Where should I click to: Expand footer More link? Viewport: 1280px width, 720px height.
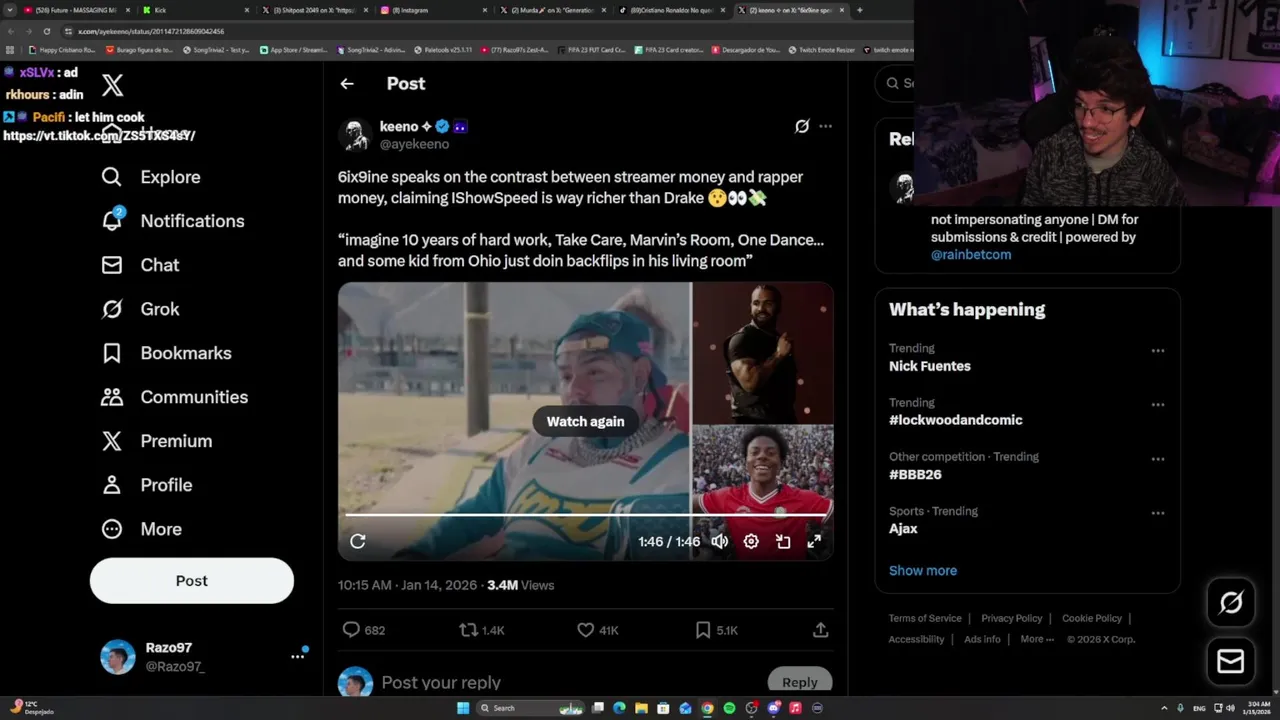[1037, 639]
